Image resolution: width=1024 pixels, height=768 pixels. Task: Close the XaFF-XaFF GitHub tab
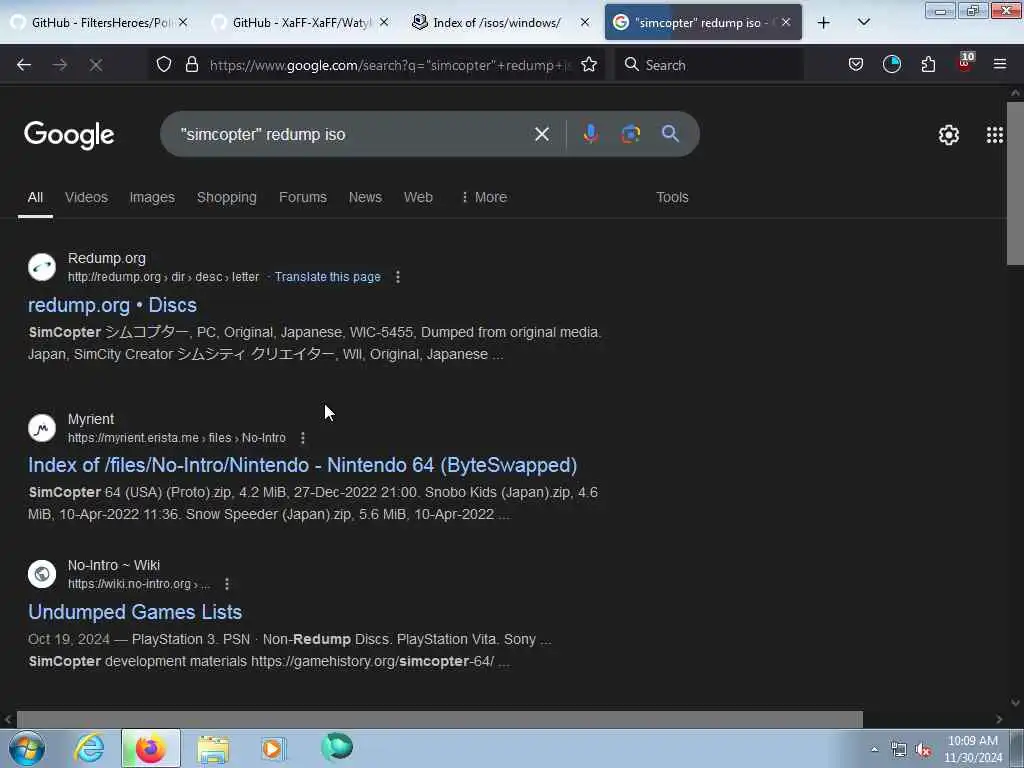384,22
